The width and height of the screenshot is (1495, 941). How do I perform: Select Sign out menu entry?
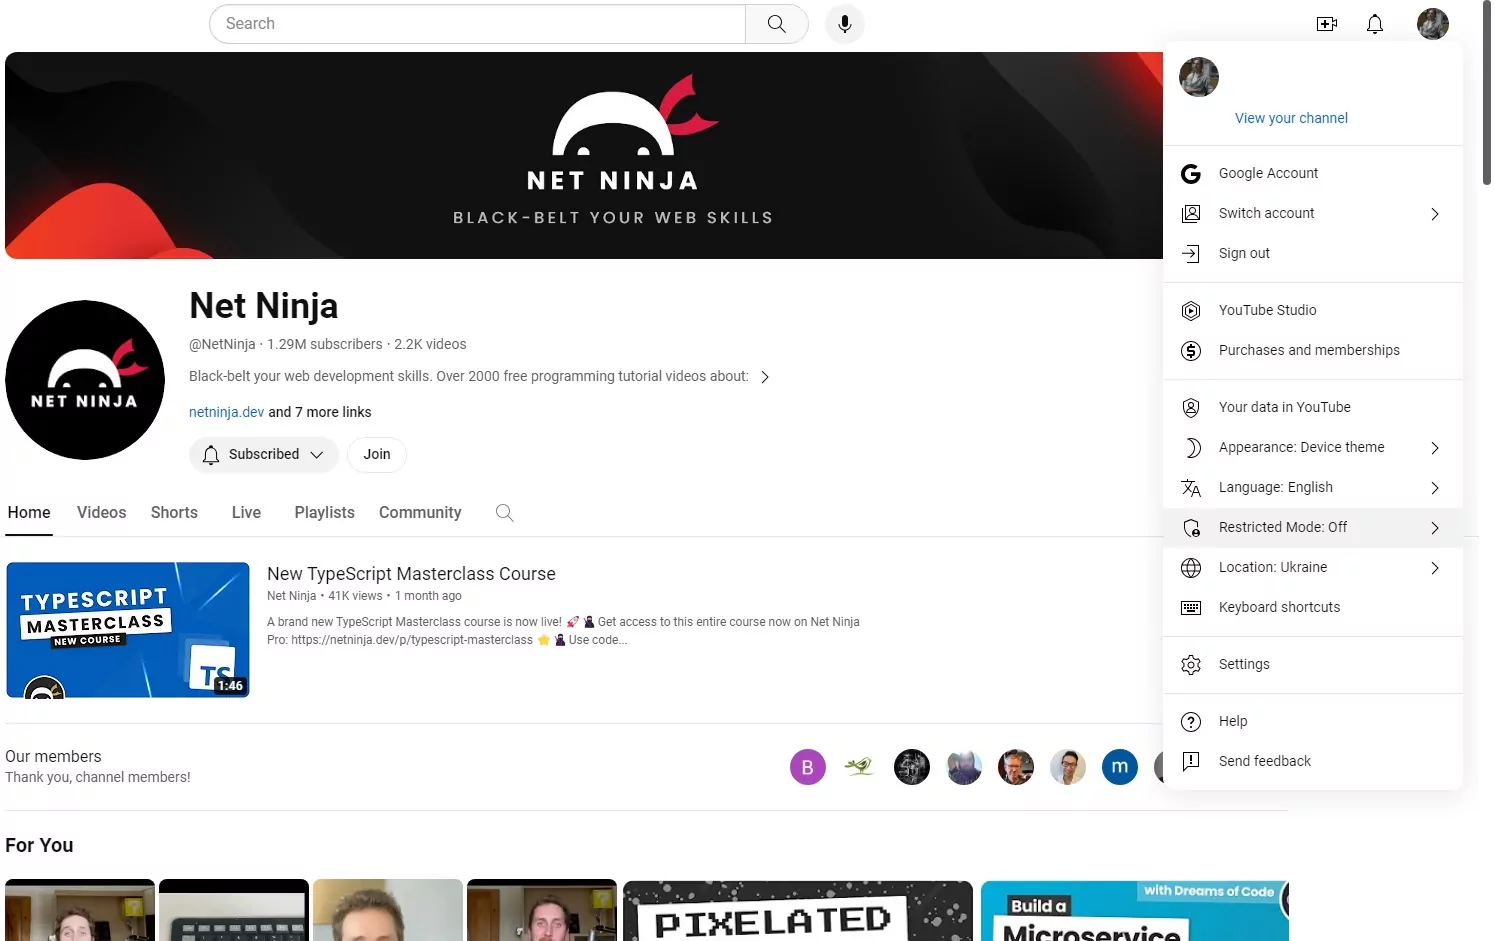point(1313,254)
